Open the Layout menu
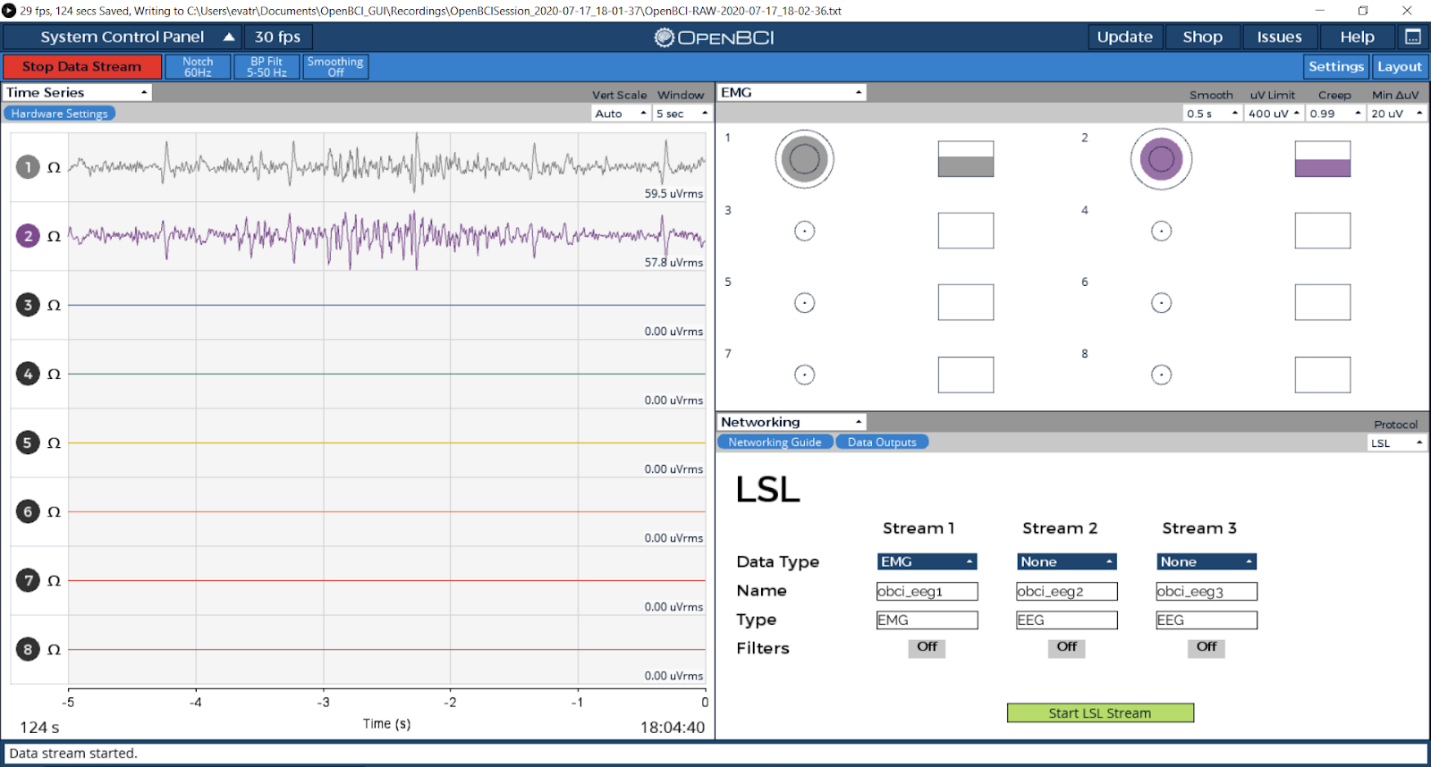Screen dimensions: 1431x767 1399,67
